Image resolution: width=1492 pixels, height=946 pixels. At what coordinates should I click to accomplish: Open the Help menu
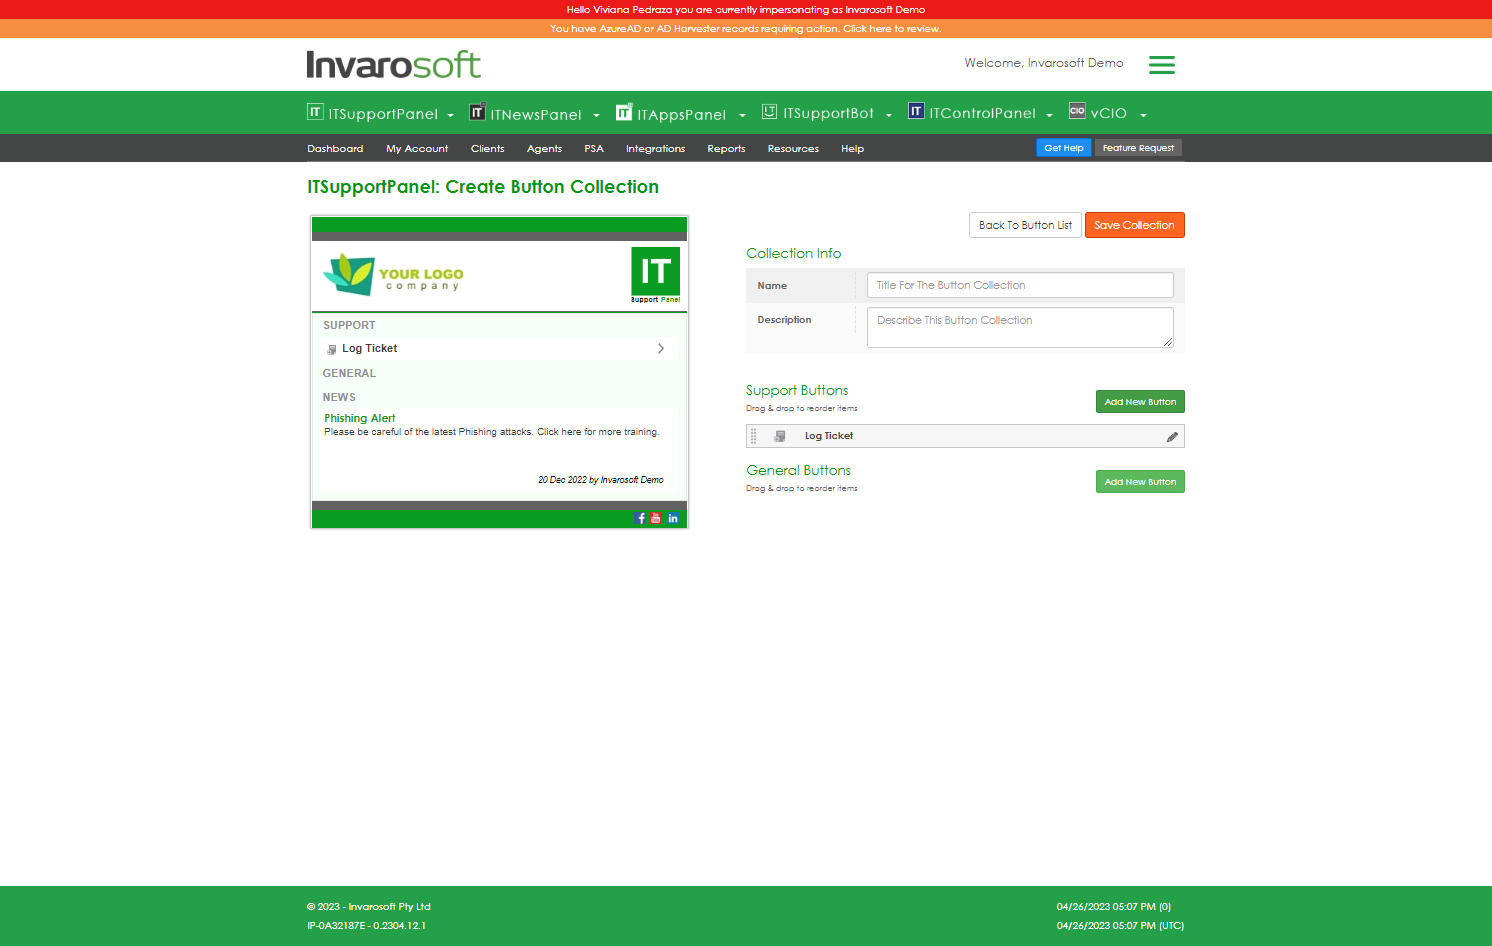852,149
